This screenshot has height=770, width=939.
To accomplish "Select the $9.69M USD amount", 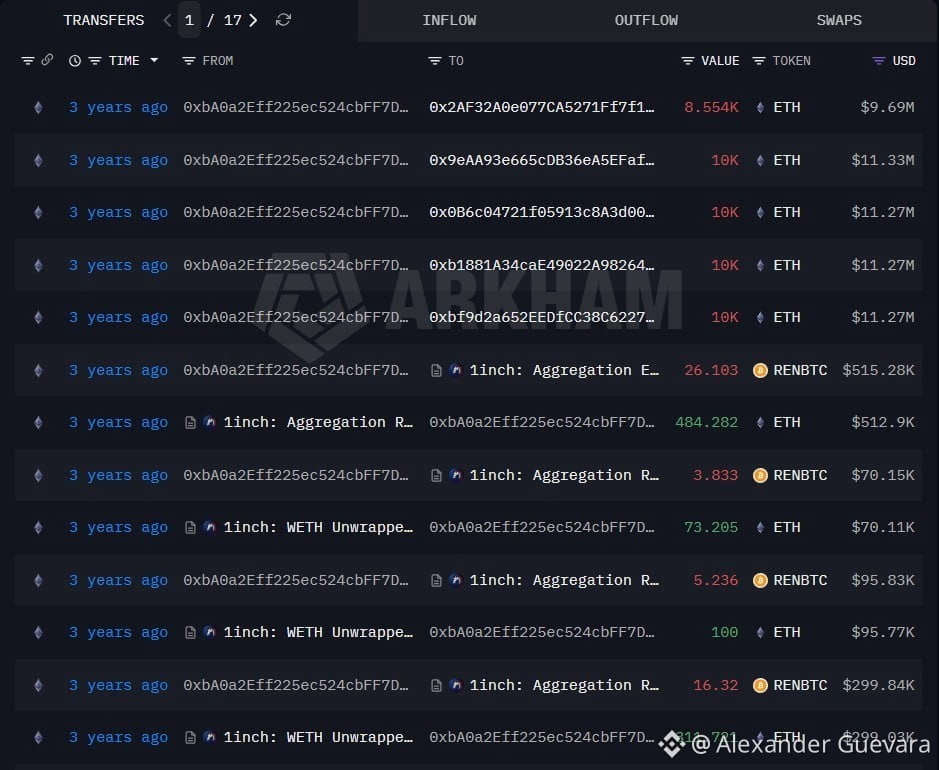I will pos(887,107).
